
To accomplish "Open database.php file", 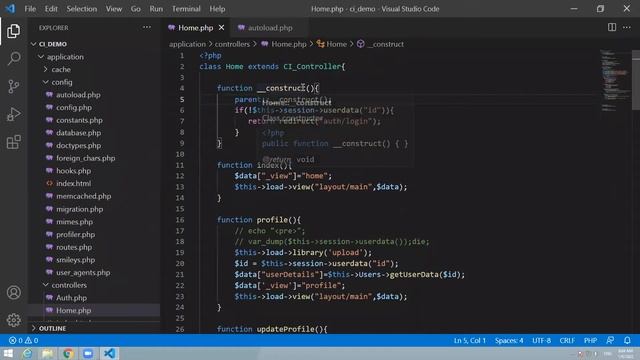I will (x=78, y=133).
